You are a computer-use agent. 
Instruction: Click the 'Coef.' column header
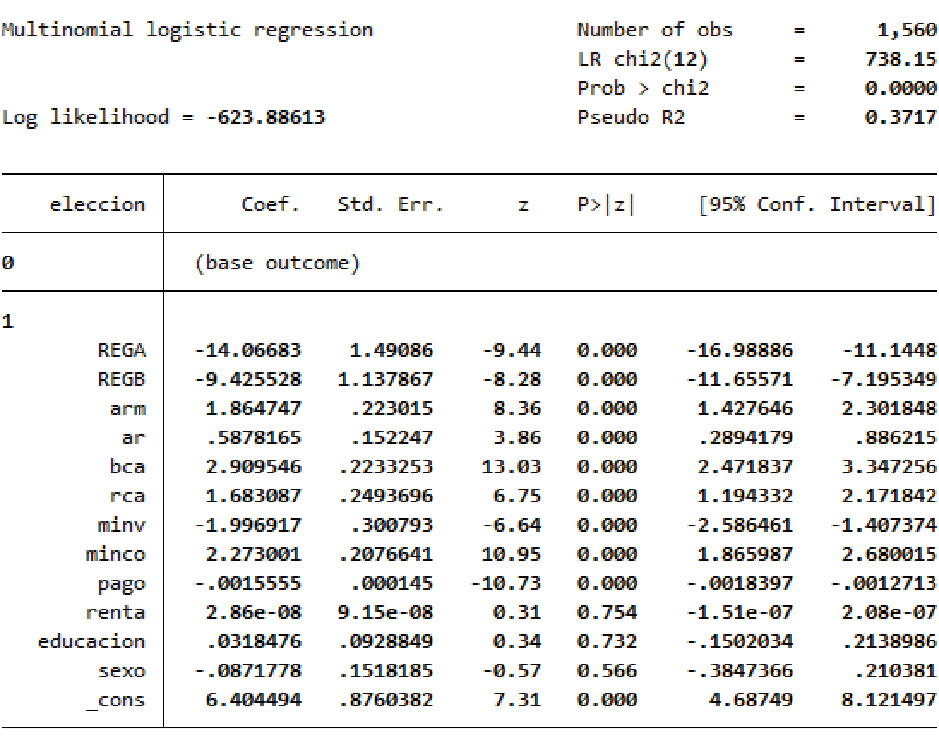(x=270, y=205)
